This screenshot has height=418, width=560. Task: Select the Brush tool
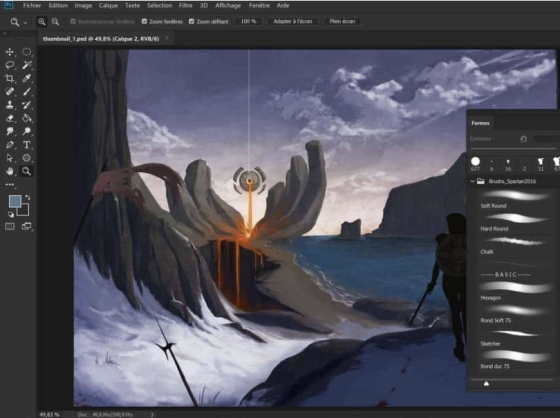pyautogui.click(x=26, y=91)
